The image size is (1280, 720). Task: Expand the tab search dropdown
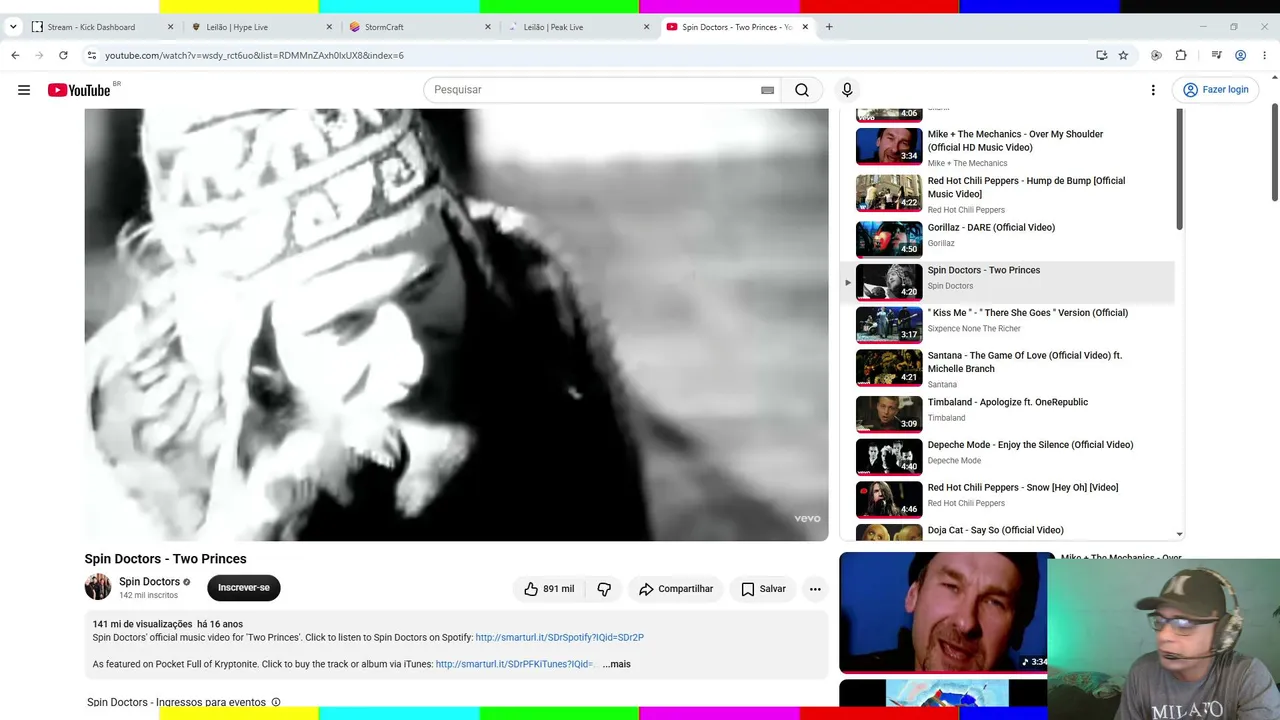click(13, 27)
